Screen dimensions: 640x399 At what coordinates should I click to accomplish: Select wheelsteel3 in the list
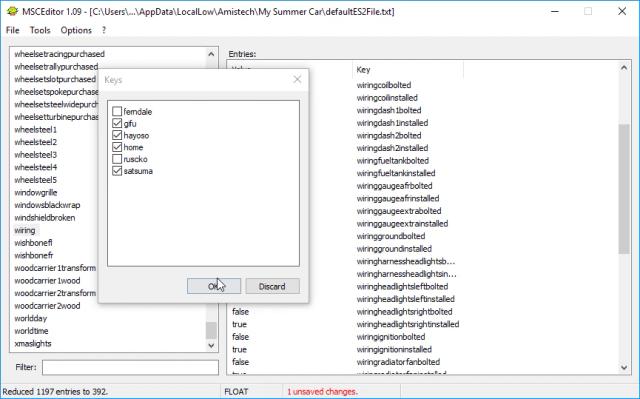(36, 155)
